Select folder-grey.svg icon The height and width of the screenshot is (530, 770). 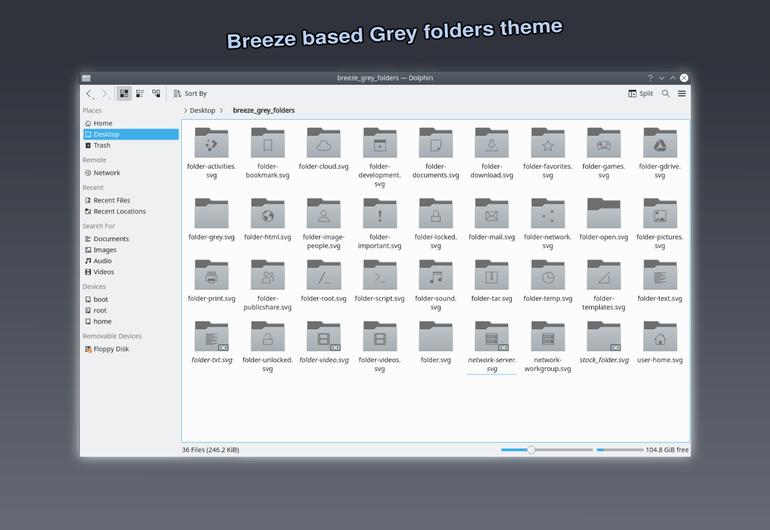pos(211,213)
